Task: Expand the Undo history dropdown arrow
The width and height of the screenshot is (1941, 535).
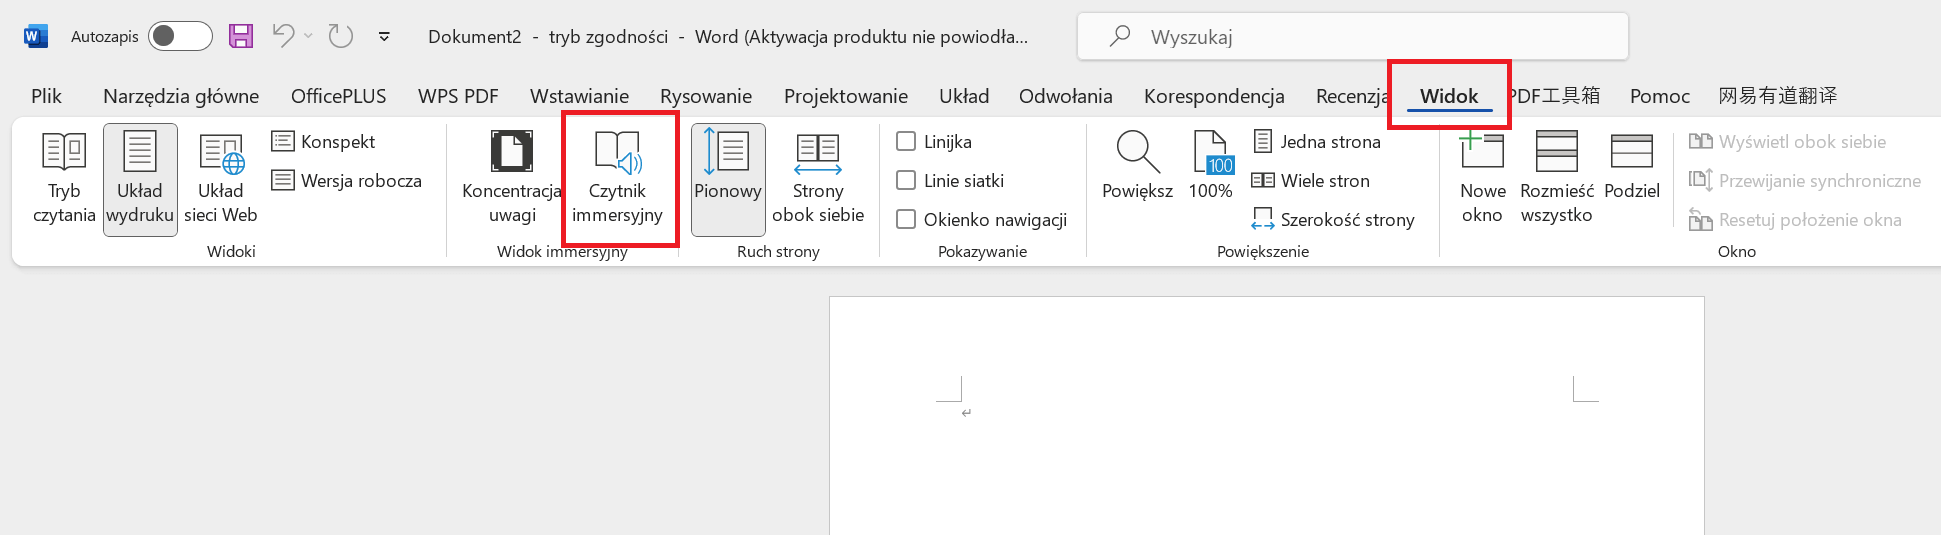Action: click(308, 37)
